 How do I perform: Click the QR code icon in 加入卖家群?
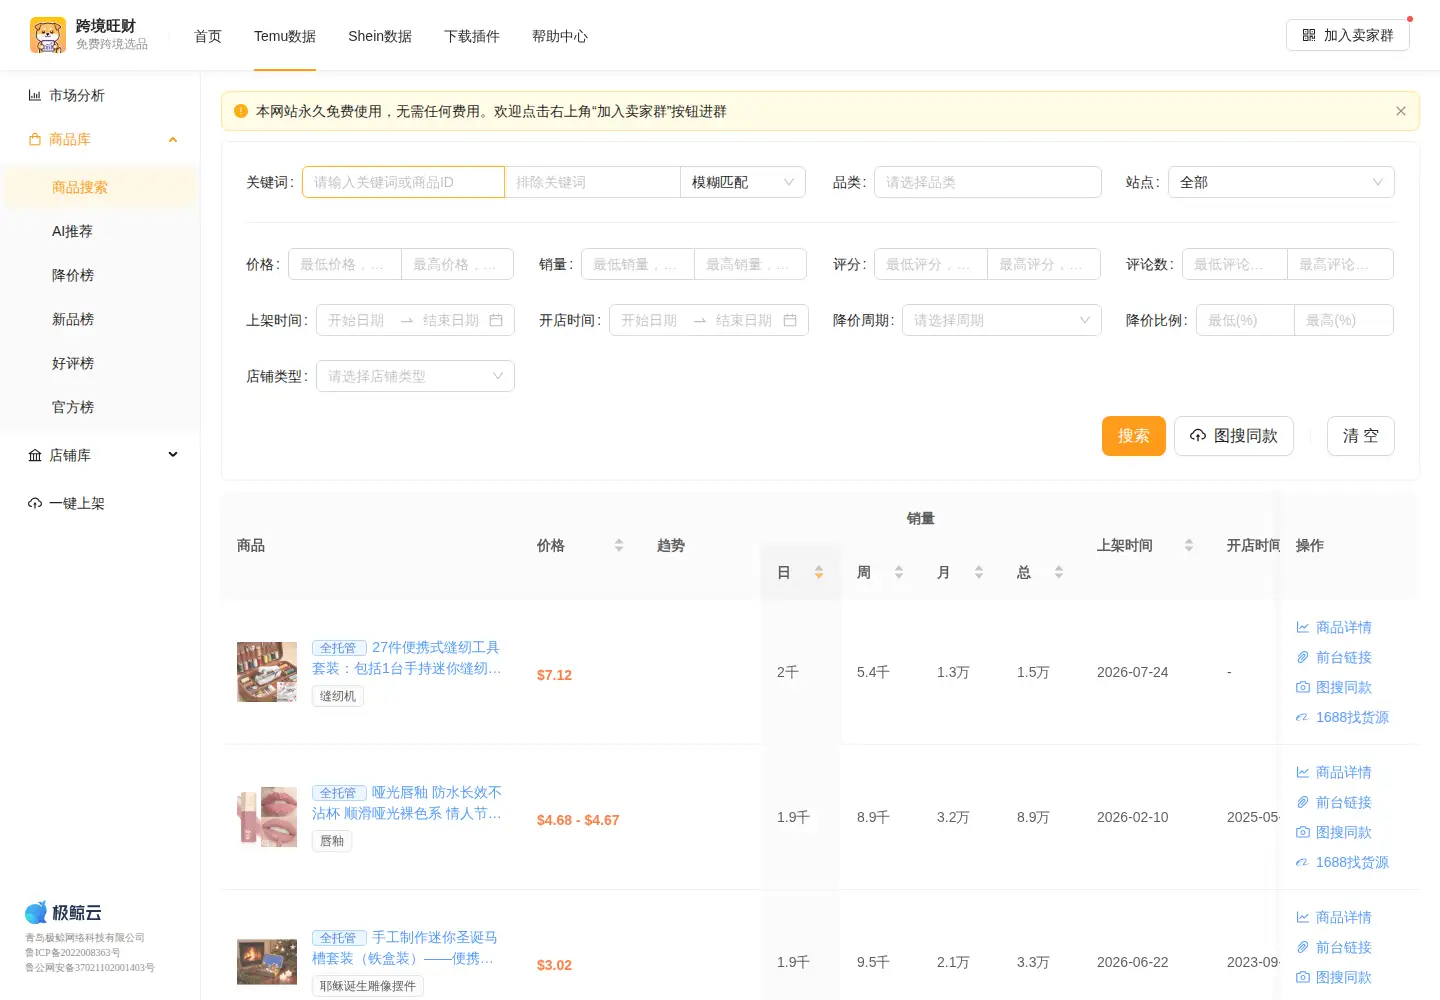tap(1309, 35)
